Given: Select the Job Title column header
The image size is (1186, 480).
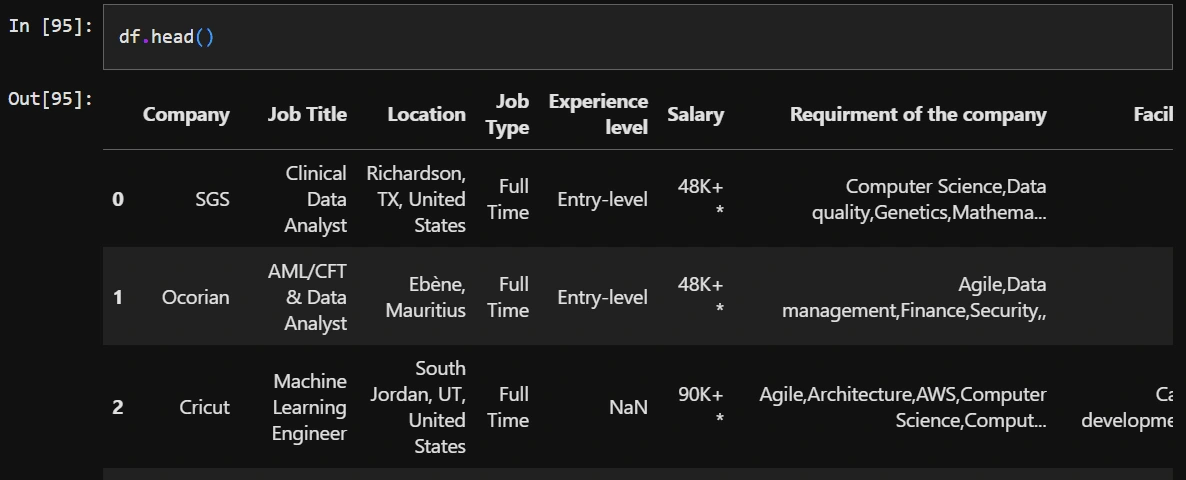Looking at the screenshot, I should [x=307, y=114].
